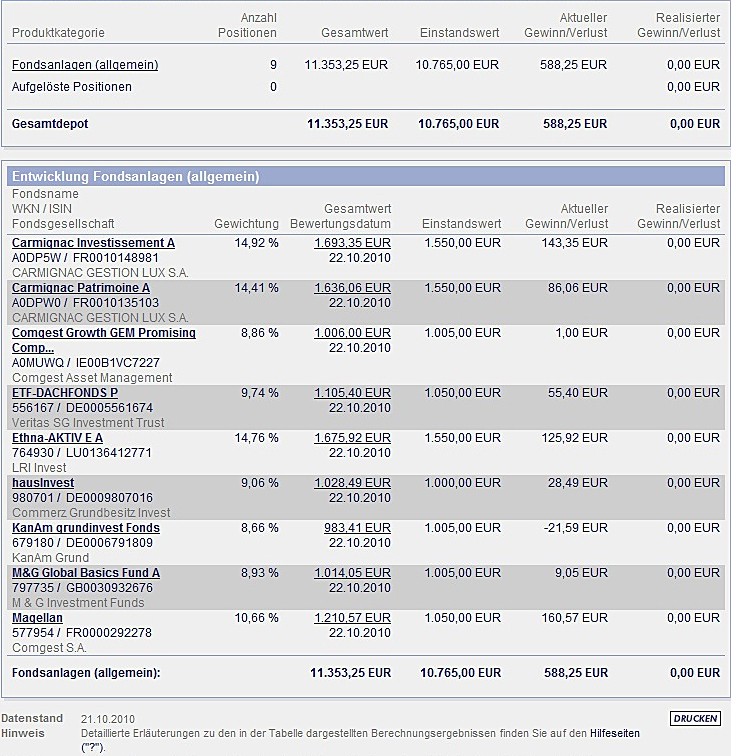Click the M&G Global Basics Fund A link
The width and height of the screenshot is (731, 756).
pyautogui.click(x=86, y=573)
